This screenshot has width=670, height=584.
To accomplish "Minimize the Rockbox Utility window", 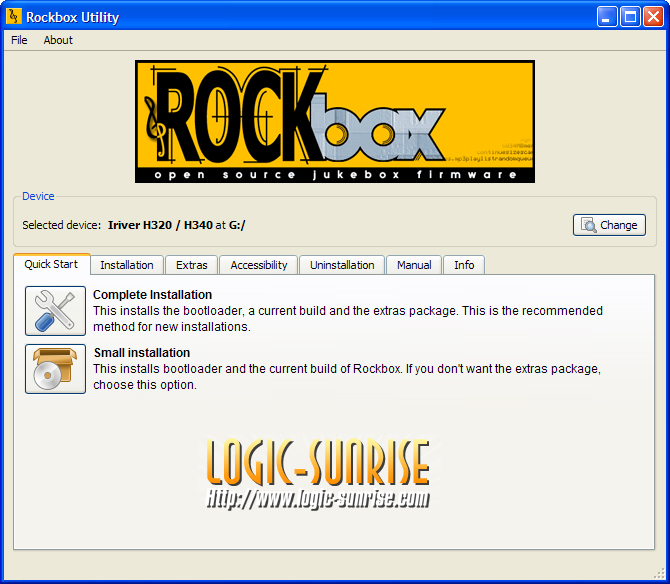I will 607,17.
